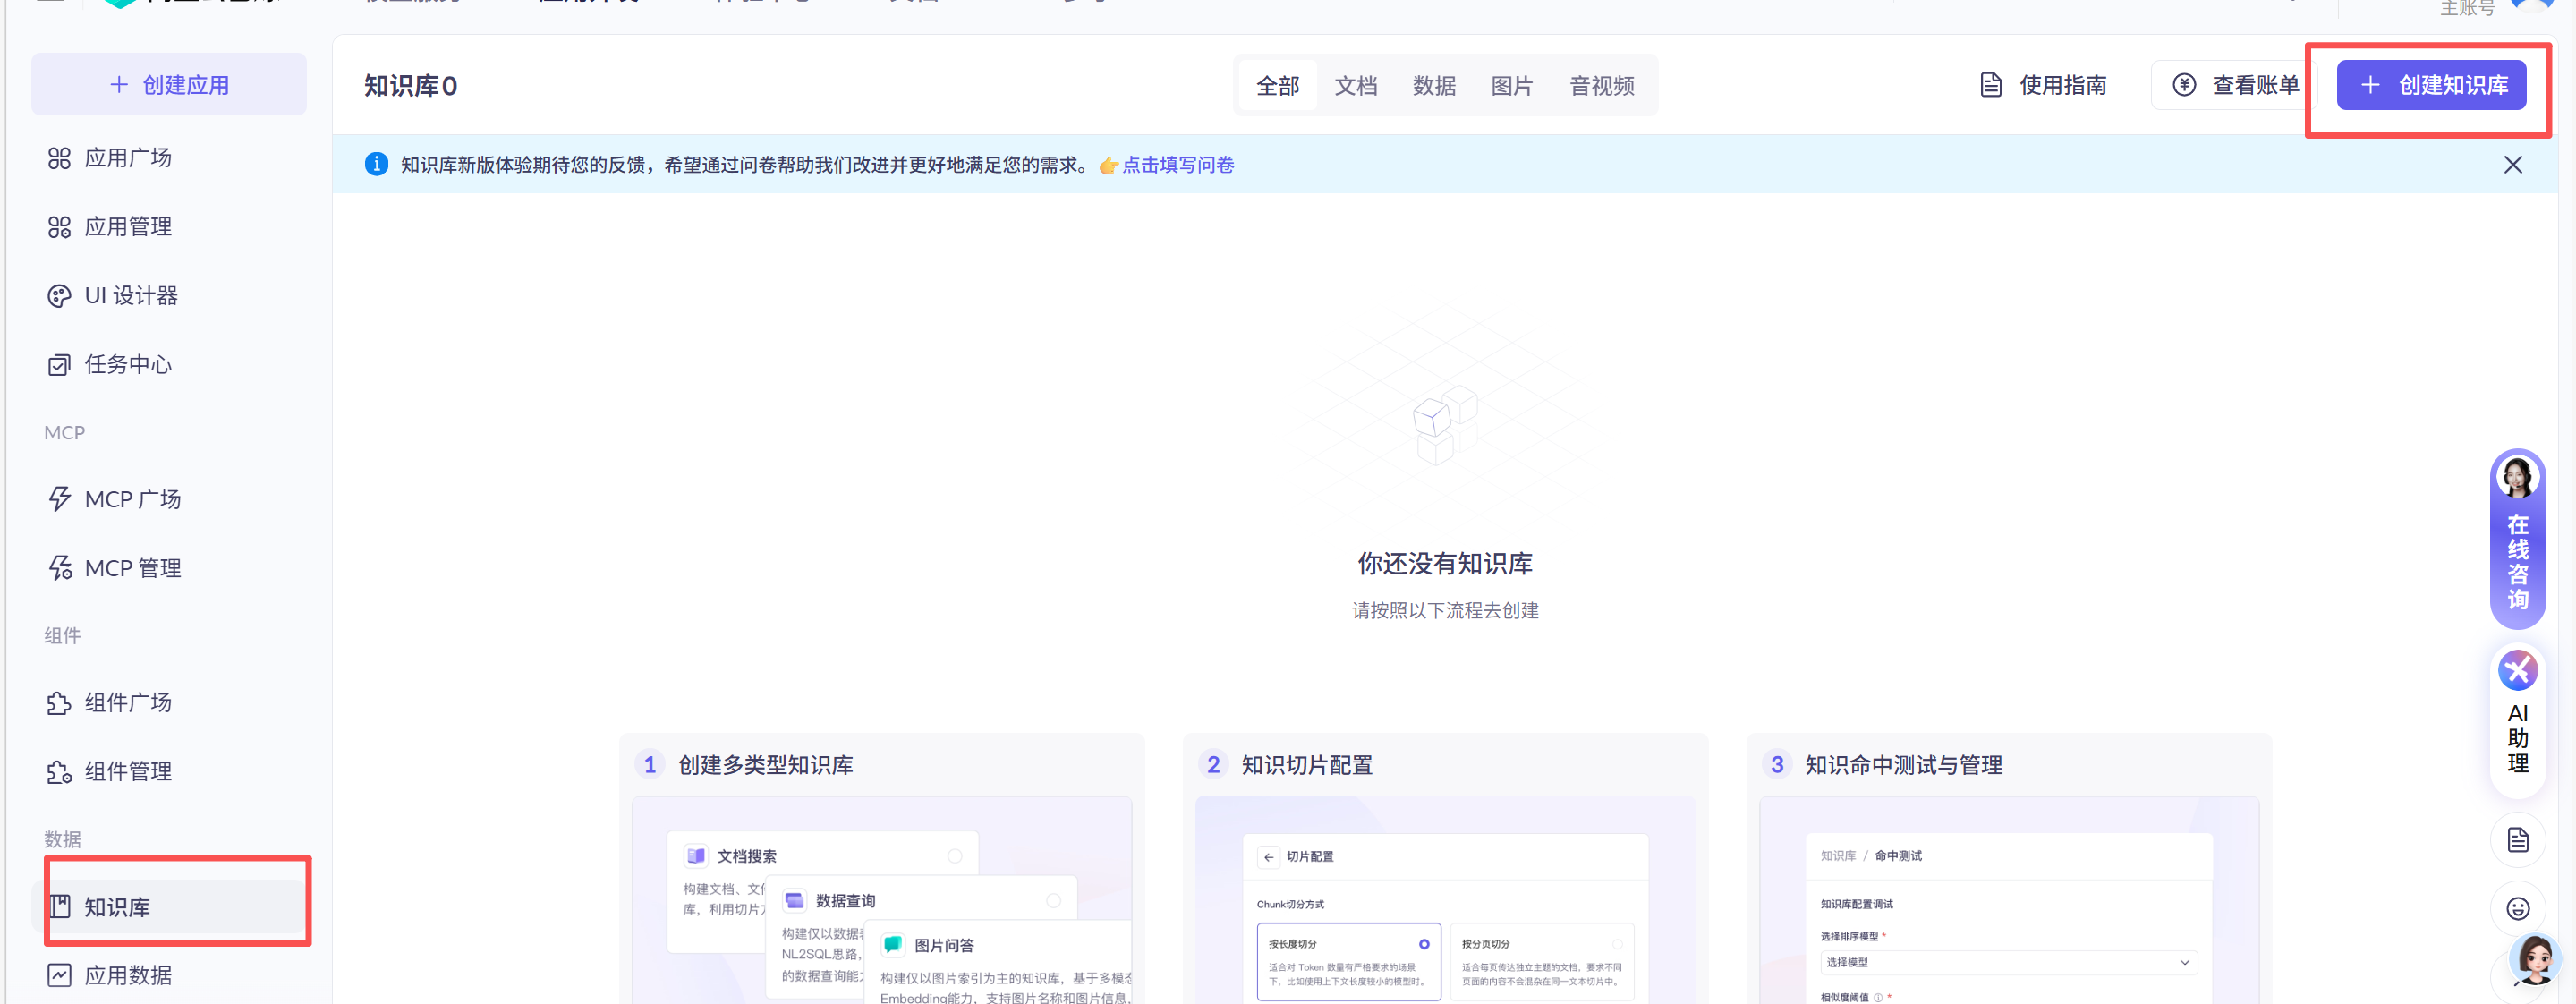Open the 使用指南 guide

[2043, 85]
